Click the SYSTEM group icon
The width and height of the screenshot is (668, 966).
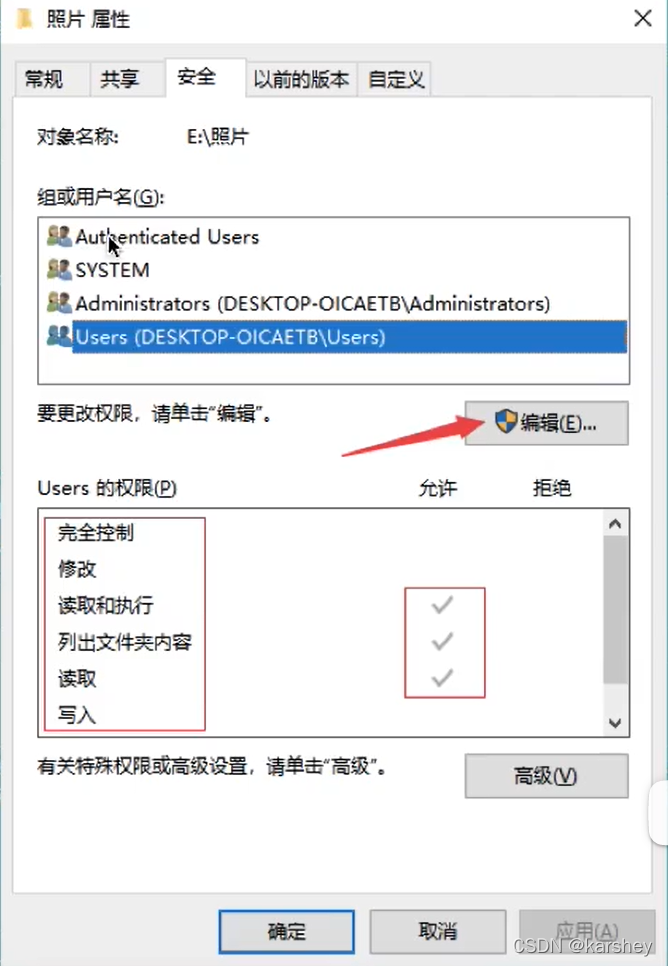pyautogui.click(x=59, y=269)
